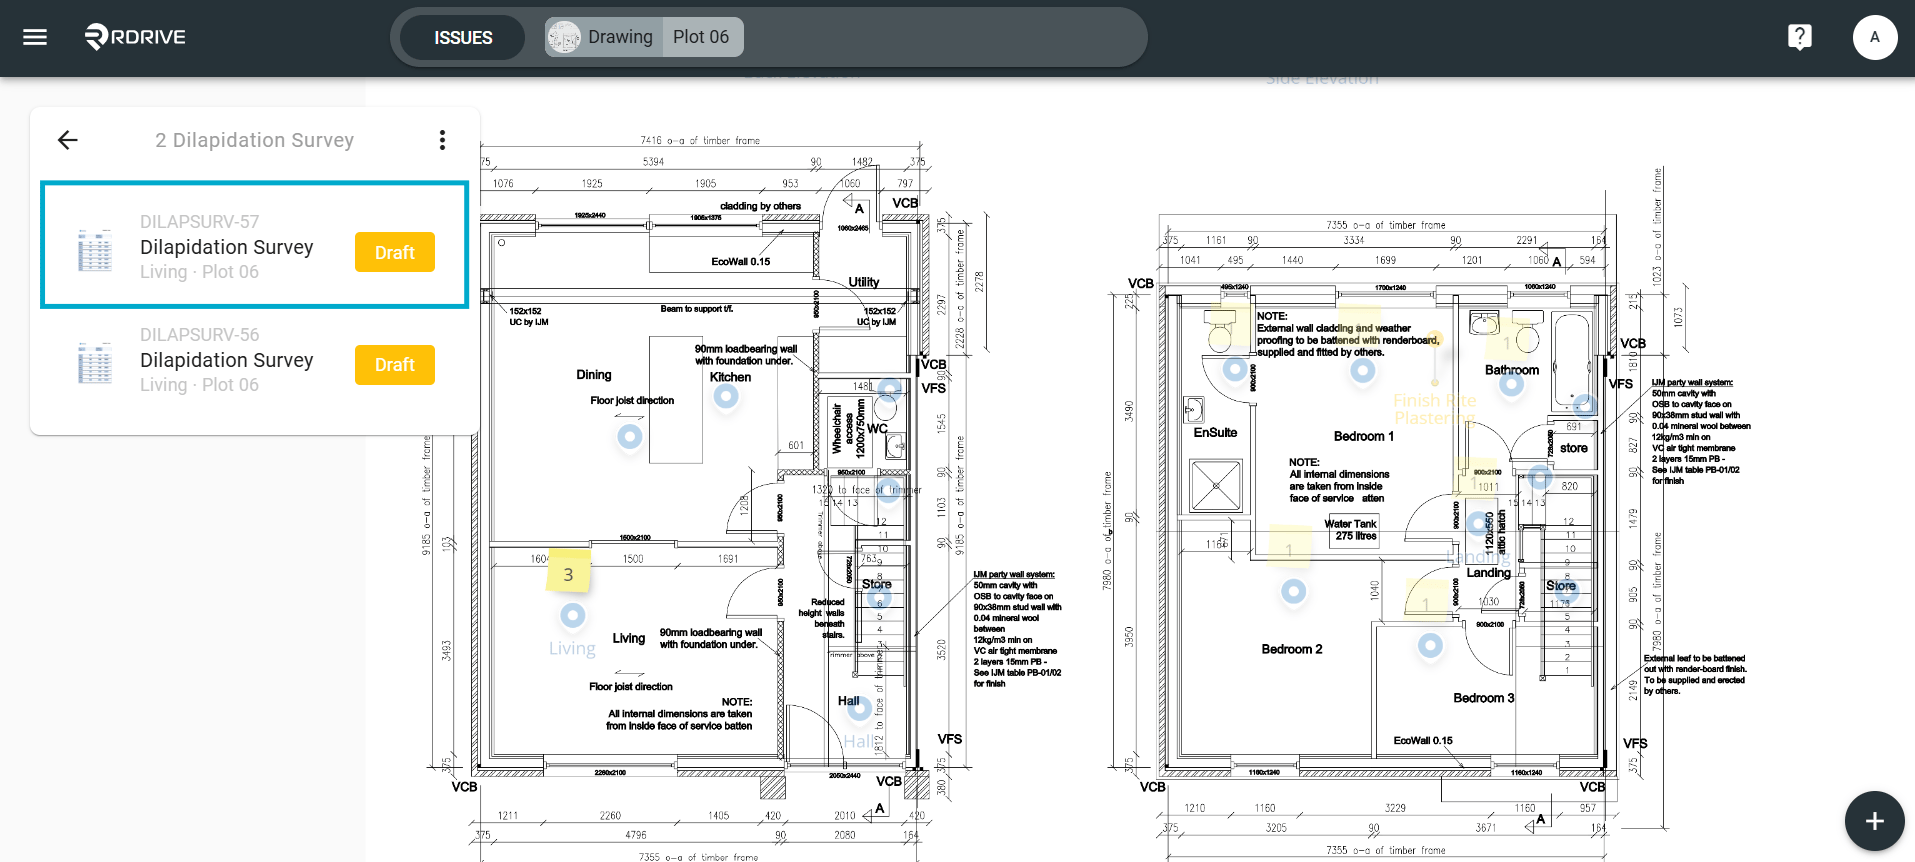Open the three-dot options for Dilapidation Survey panel
The height and width of the screenshot is (862, 1915).
tap(442, 140)
